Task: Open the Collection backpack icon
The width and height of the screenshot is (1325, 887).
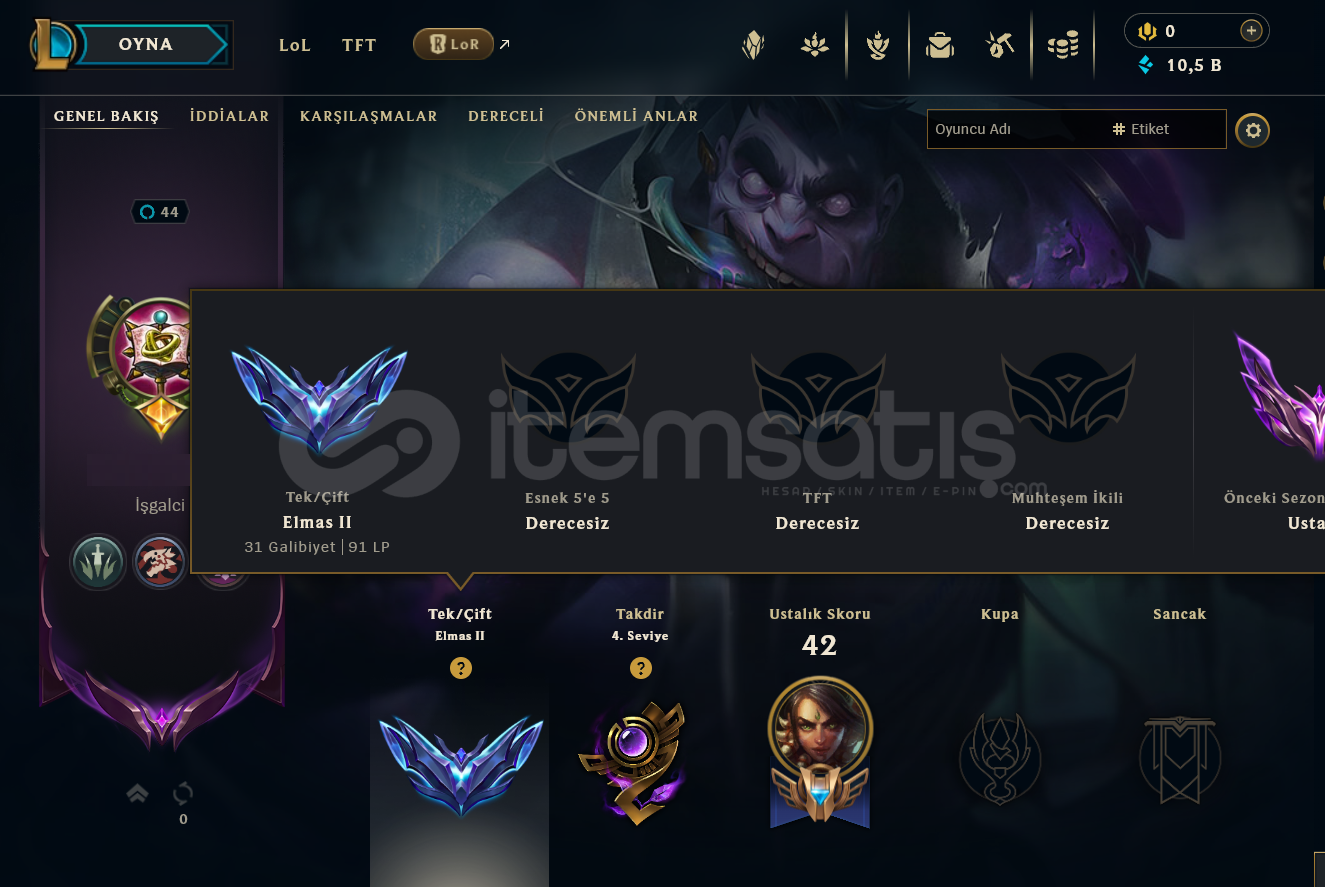Action: click(939, 45)
